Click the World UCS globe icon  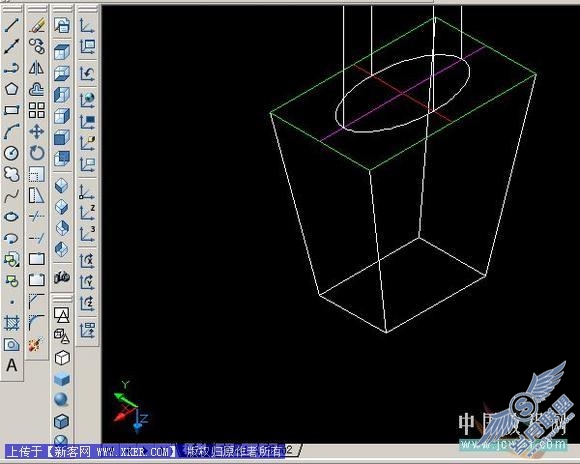click(87, 99)
